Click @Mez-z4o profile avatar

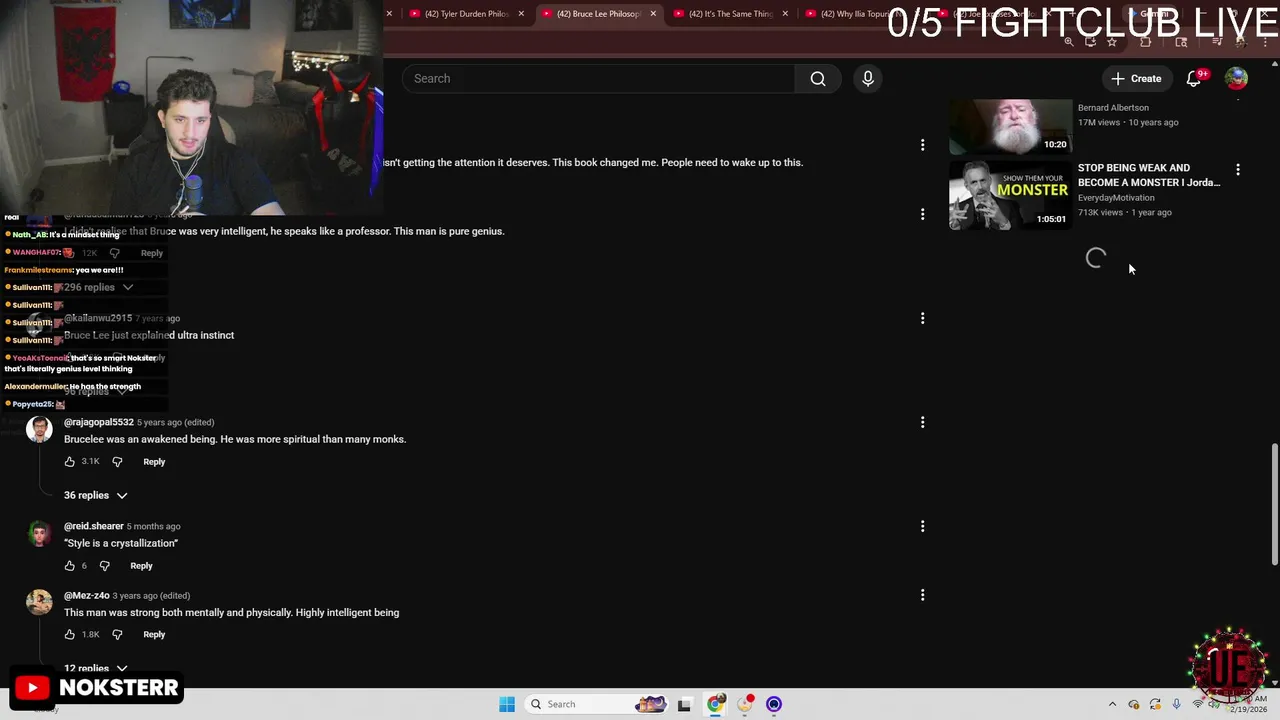(x=39, y=602)
